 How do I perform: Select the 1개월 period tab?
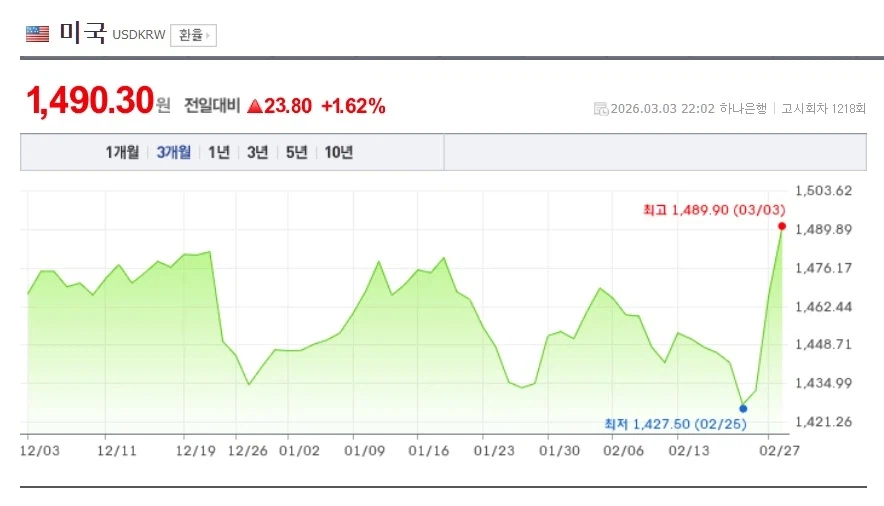point(122,153)
